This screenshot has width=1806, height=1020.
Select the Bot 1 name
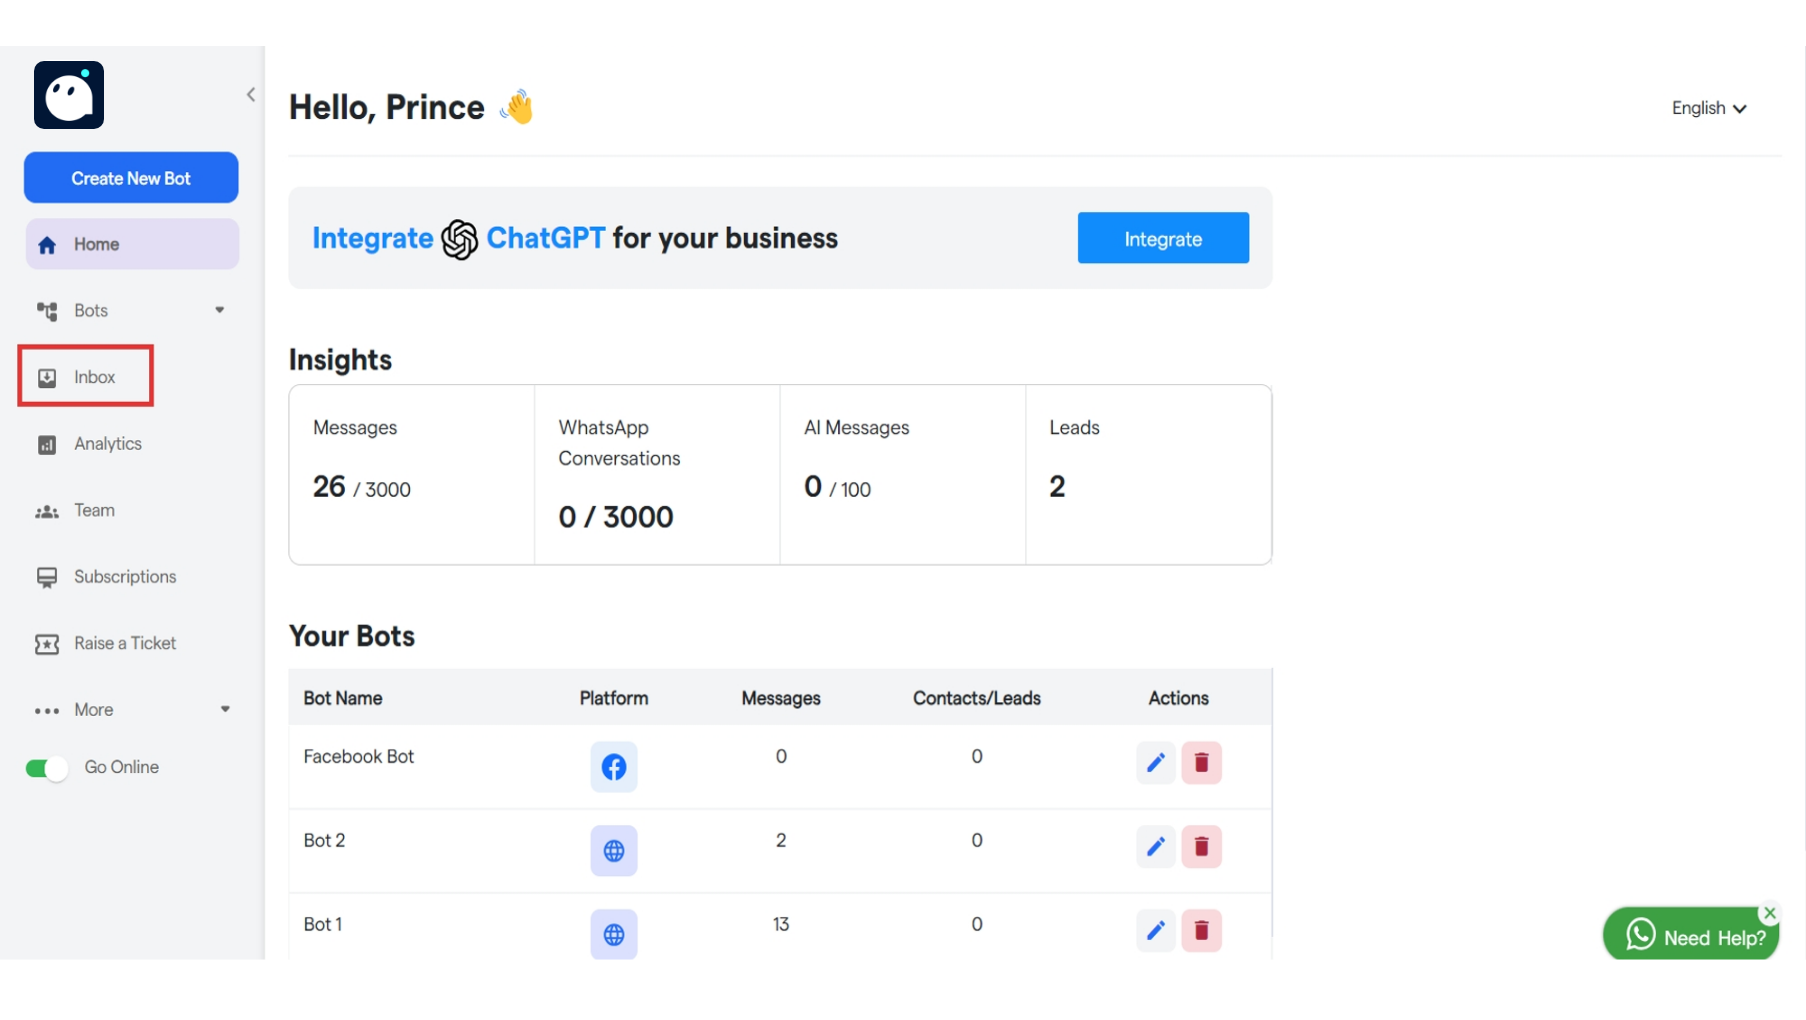pos(323,924)
